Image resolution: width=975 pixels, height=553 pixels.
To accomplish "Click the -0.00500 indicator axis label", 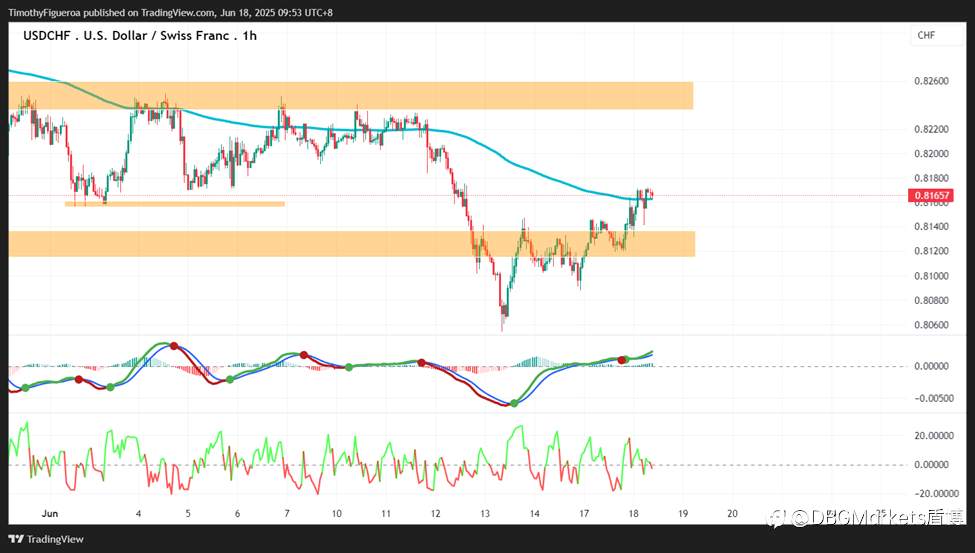I will coord(933,398).
